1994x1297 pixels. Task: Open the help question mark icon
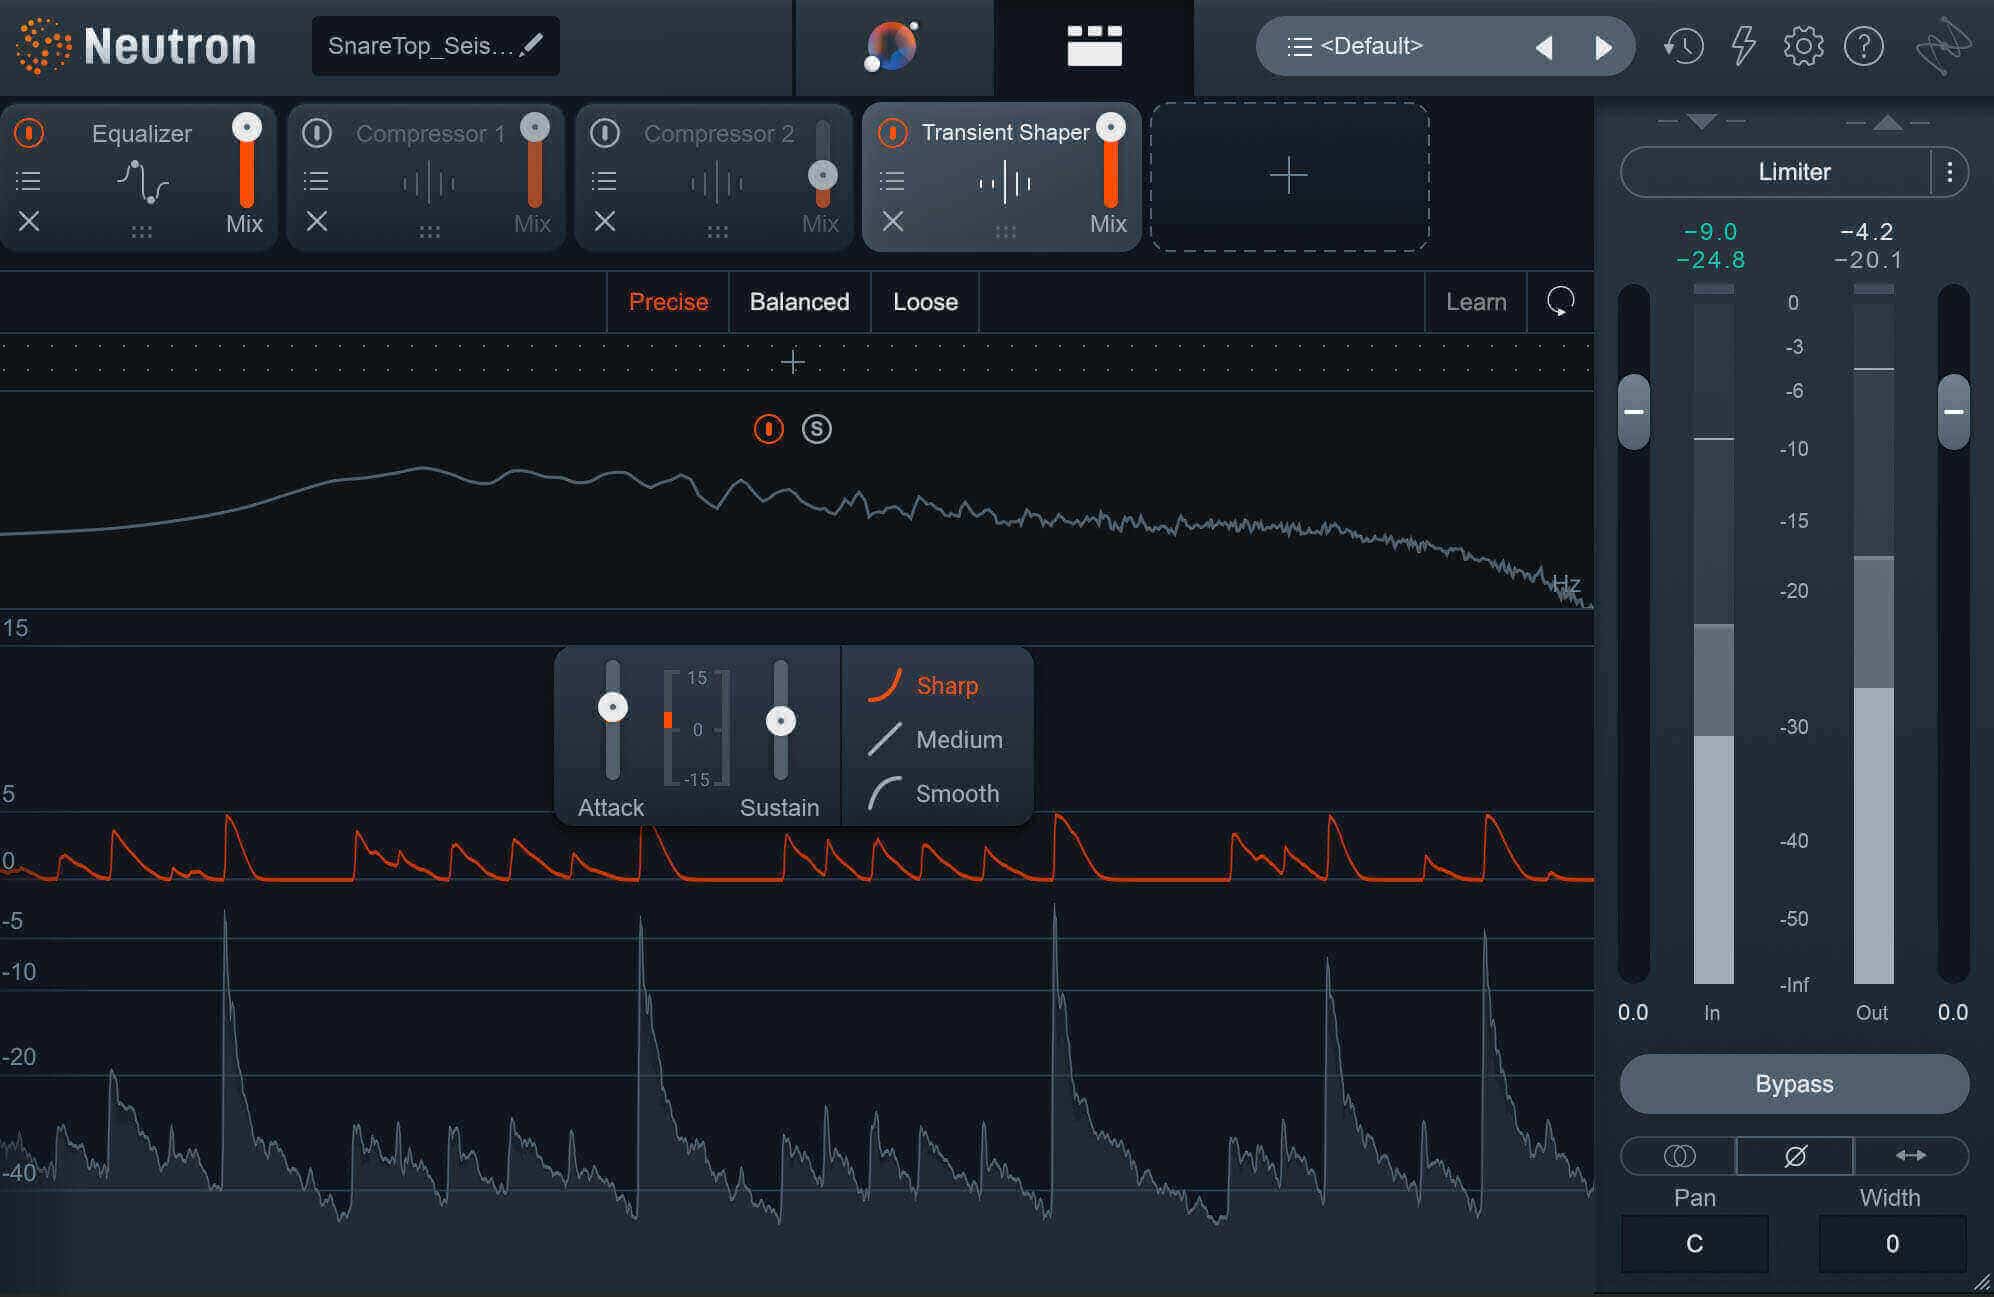point(1863,46)
